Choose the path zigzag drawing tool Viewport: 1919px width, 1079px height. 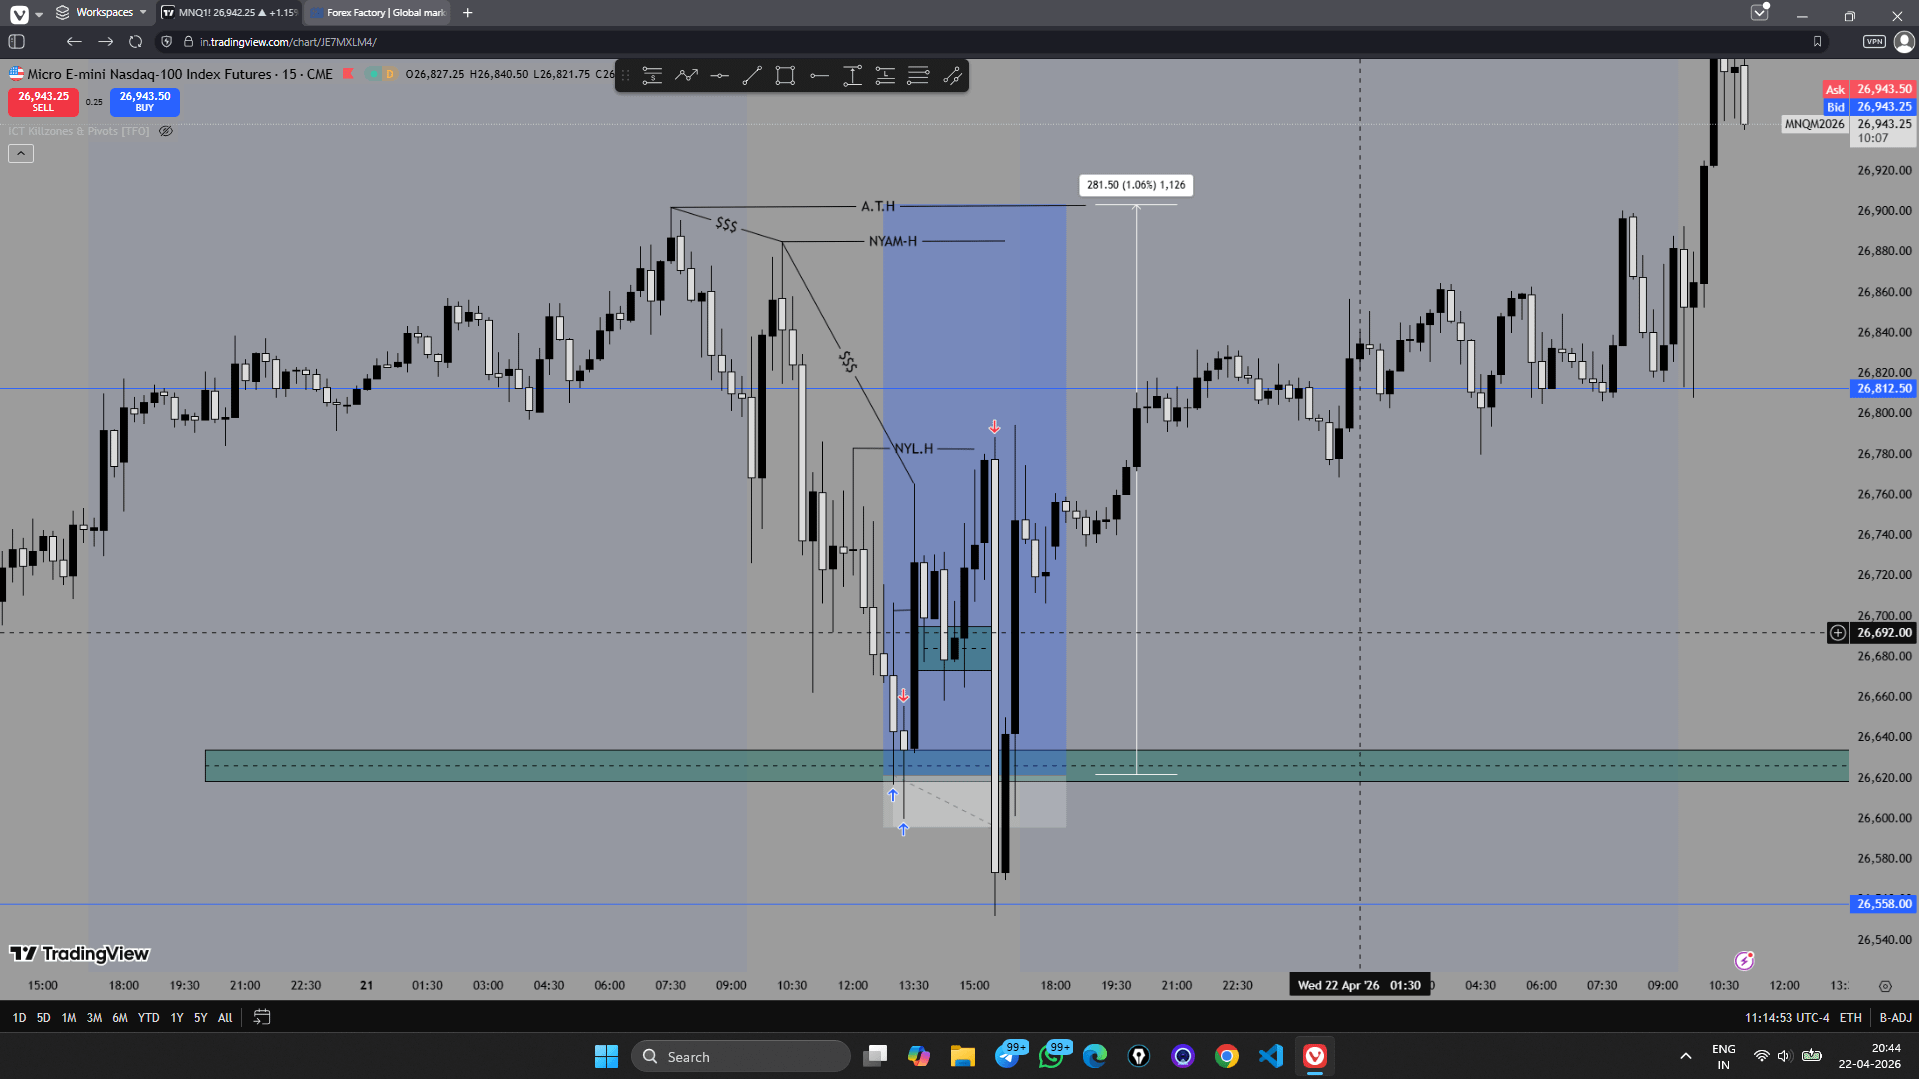pyautogui.click(x=686, y=76)
